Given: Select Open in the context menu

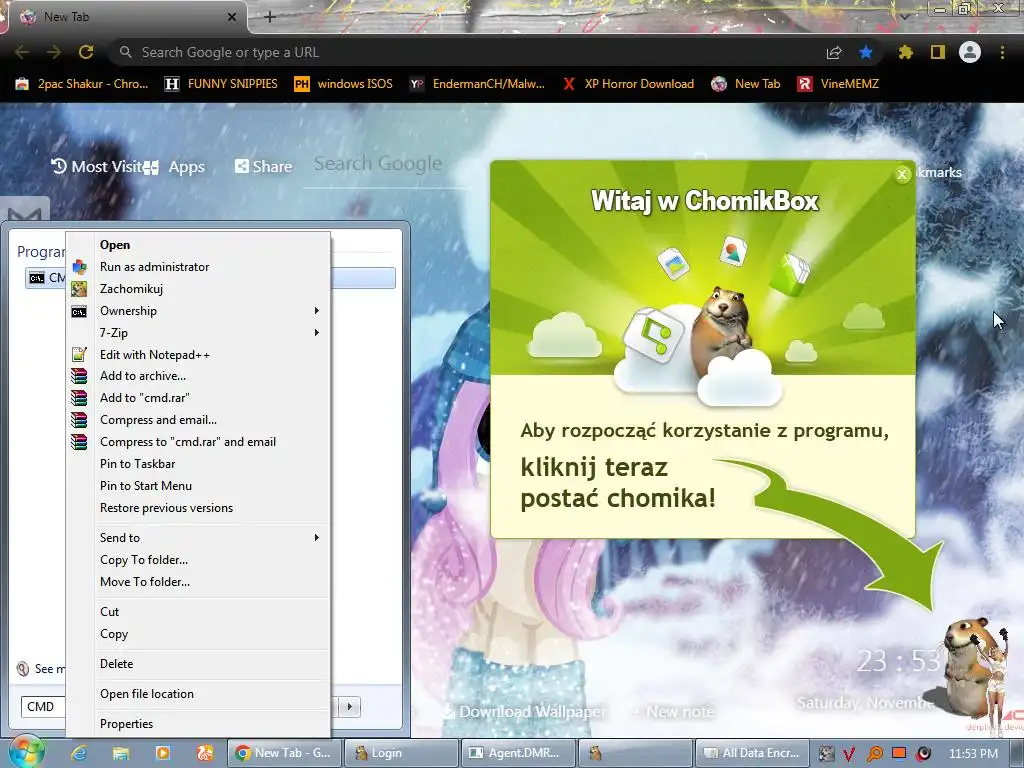Looking at the screenshot, I should click(x=199, y=245).
